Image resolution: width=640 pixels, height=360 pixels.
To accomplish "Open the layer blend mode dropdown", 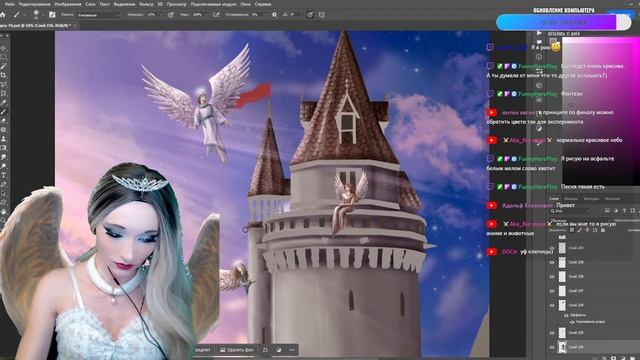I will click(x=580, y=221).
